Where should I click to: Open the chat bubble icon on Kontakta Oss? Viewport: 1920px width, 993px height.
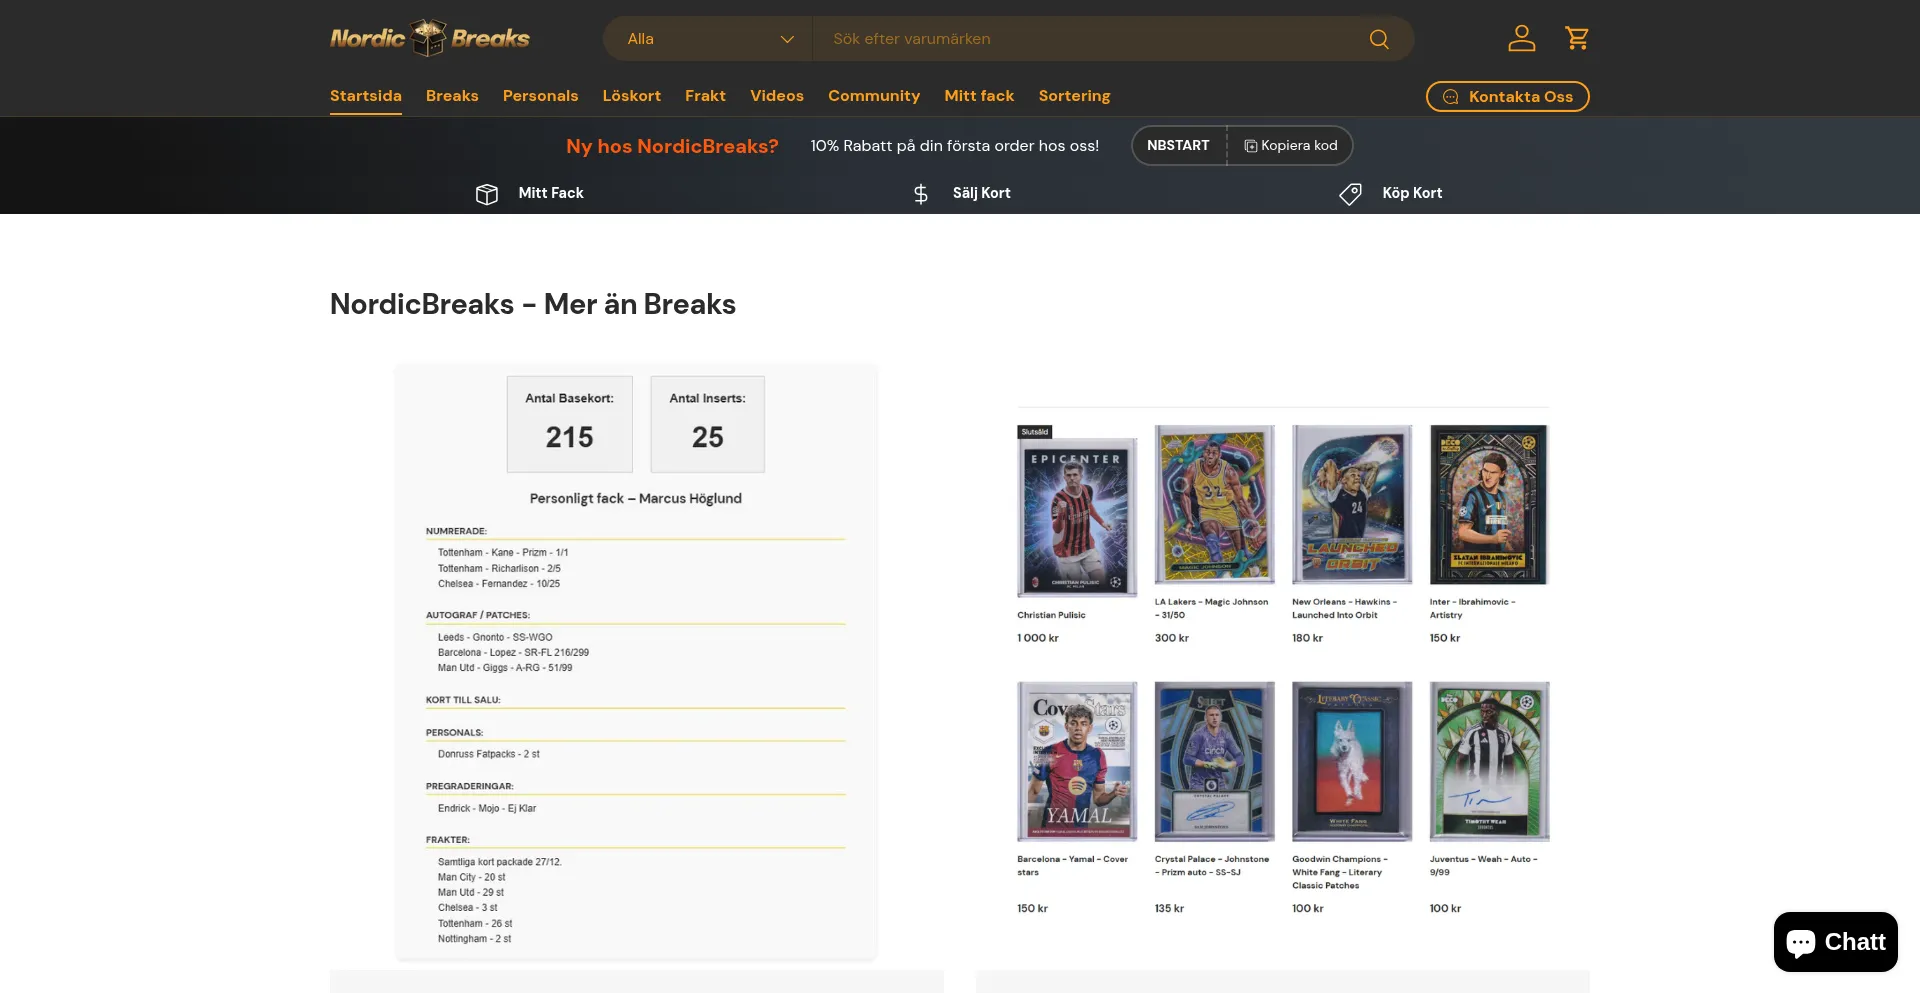tap(1450, 96)
